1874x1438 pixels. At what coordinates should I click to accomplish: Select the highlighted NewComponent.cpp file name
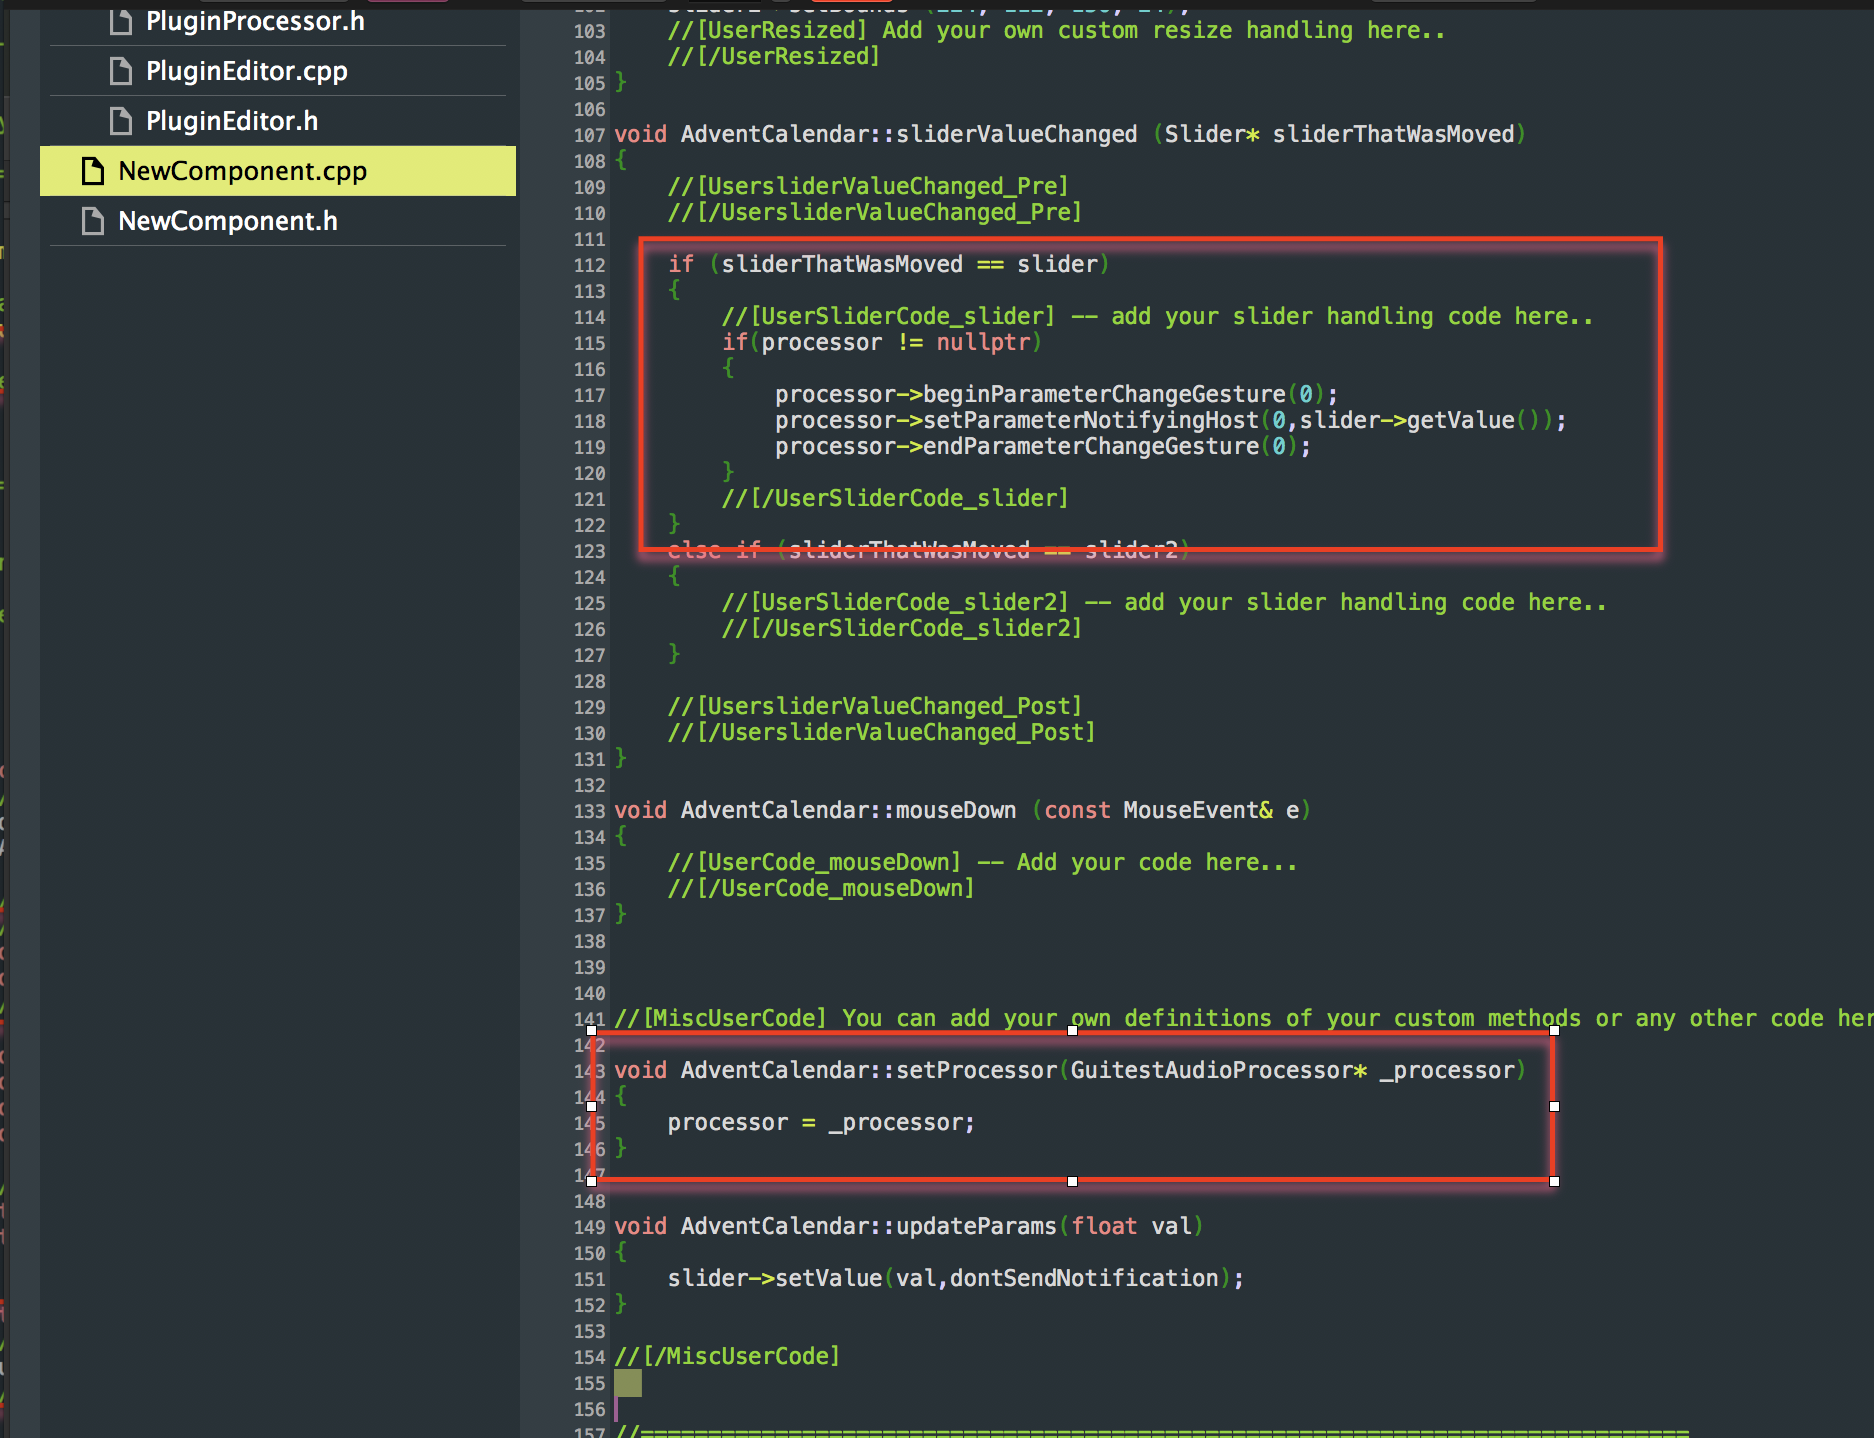[x=242, y=171]
